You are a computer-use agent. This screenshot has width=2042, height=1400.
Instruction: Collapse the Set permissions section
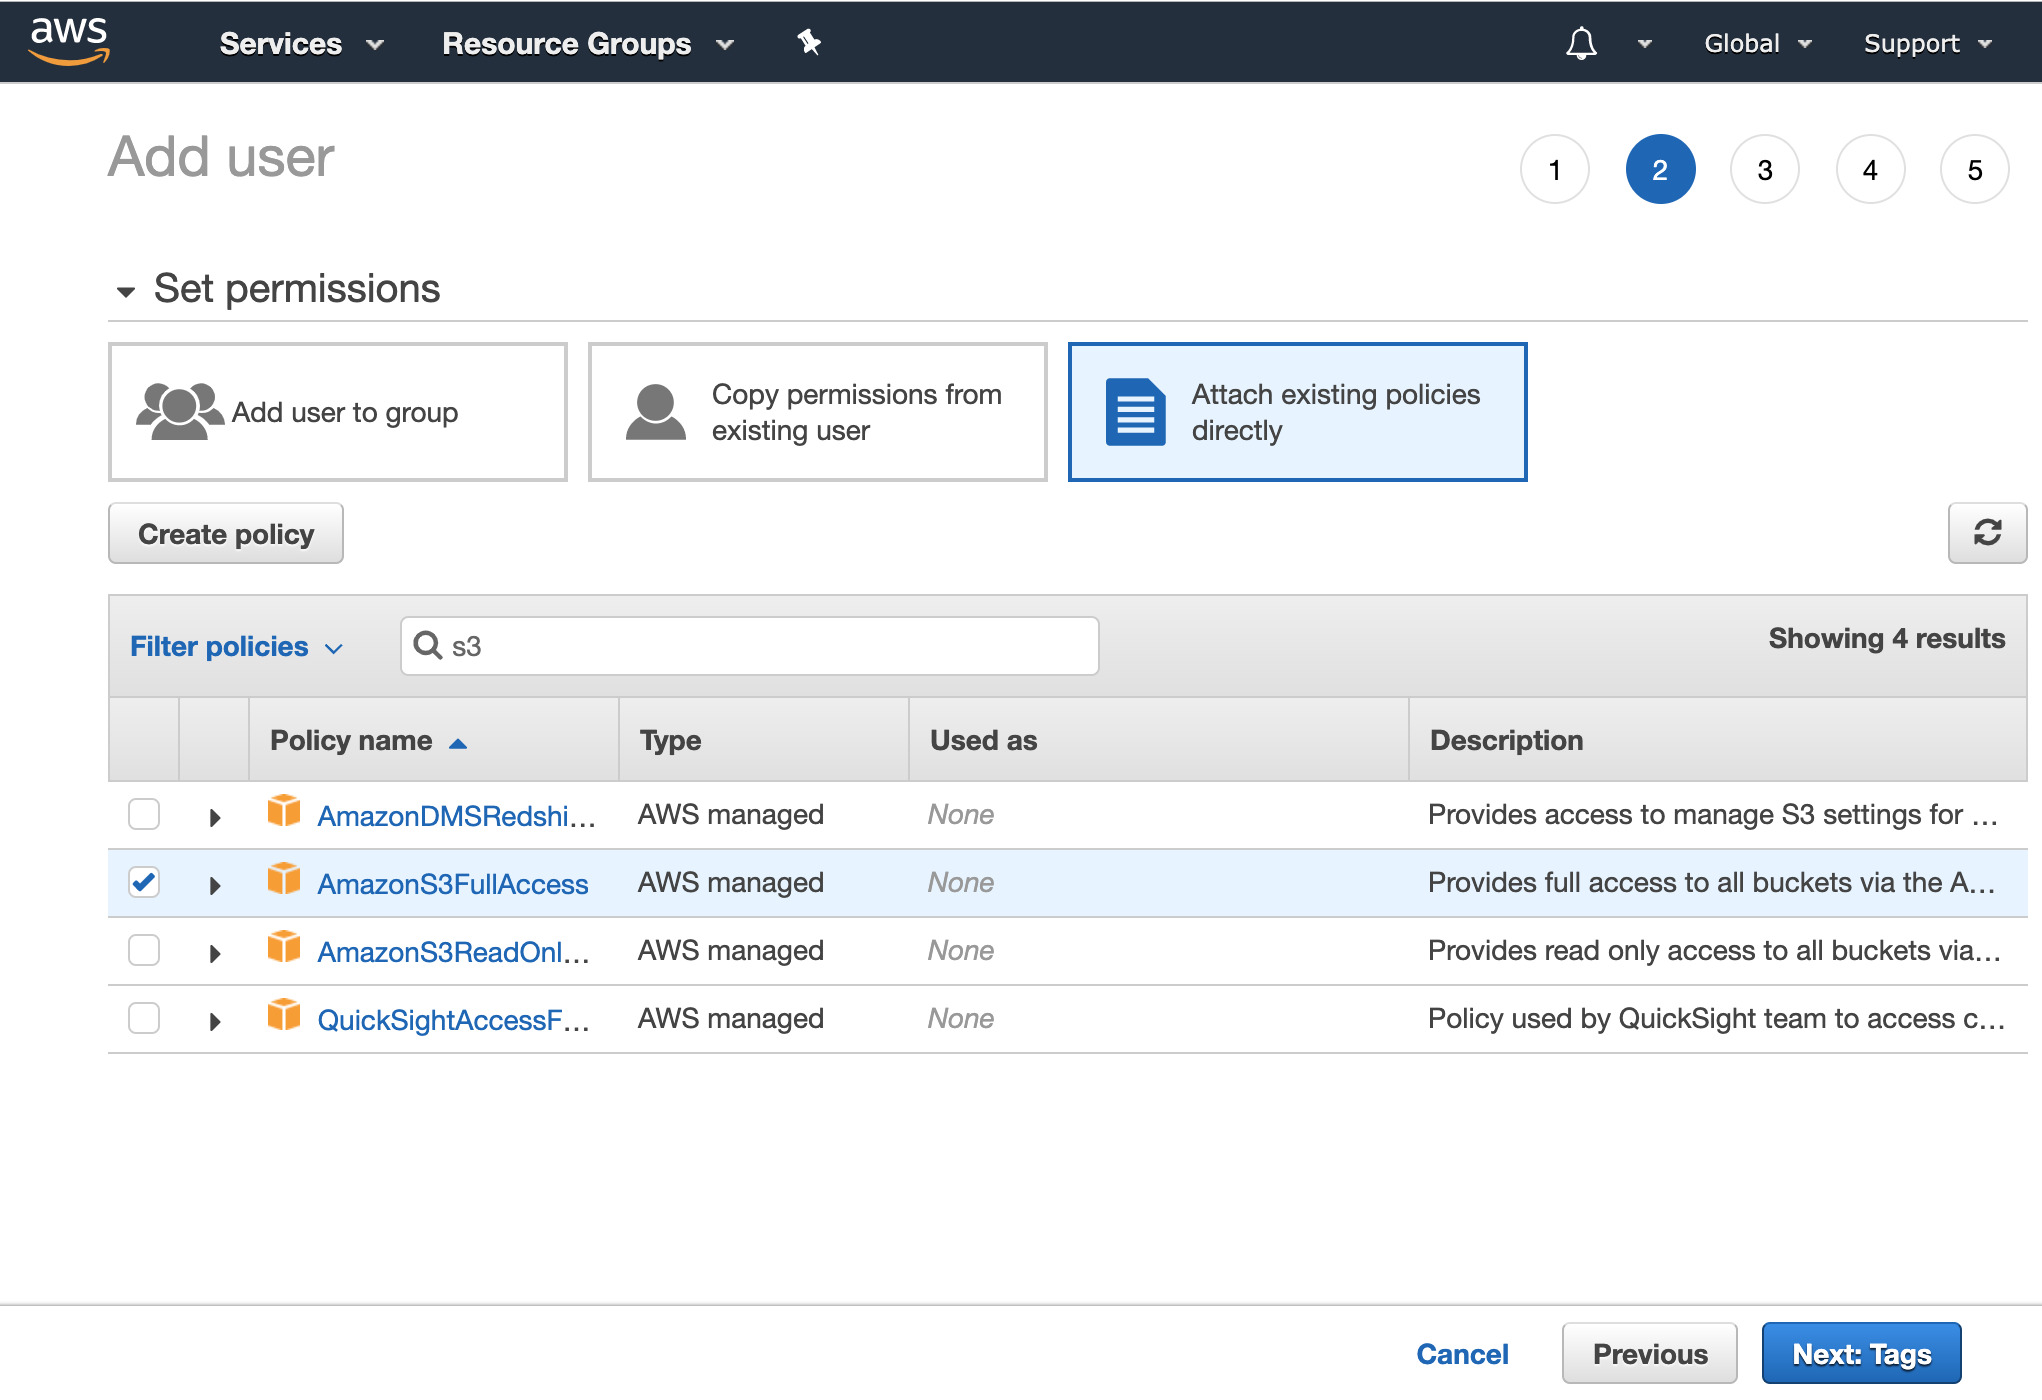point(126,292)
